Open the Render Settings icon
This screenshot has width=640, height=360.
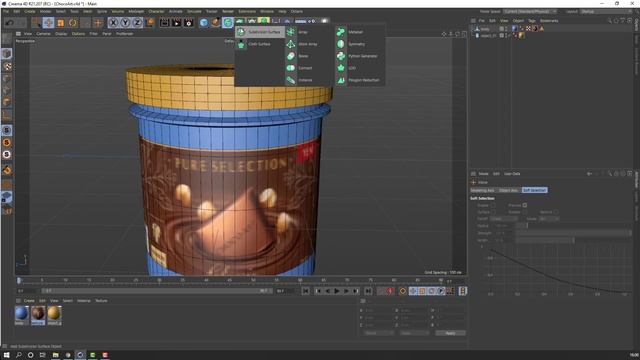189,23
